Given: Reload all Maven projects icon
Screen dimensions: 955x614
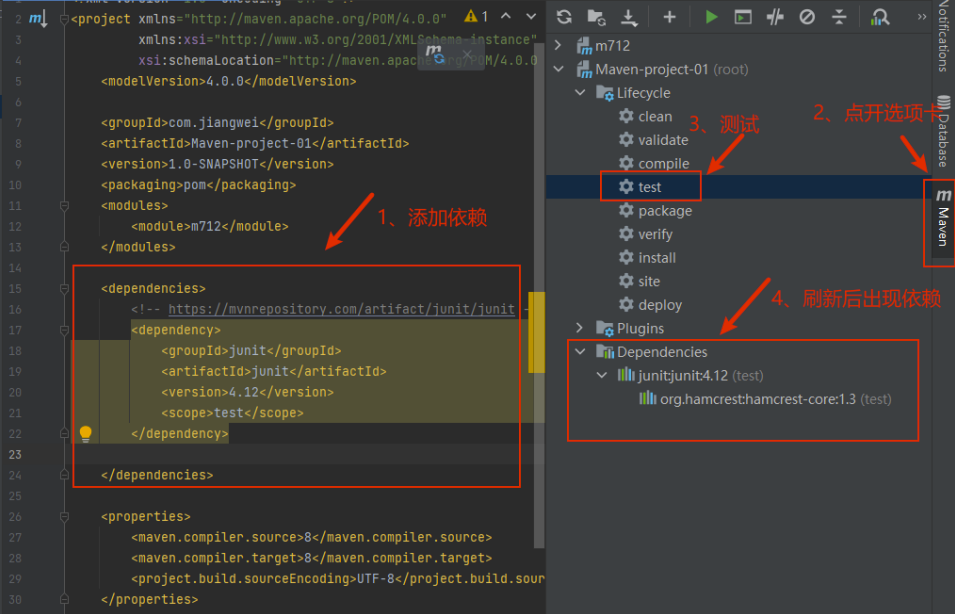Looking at the screenshot, I should [564, 17].
